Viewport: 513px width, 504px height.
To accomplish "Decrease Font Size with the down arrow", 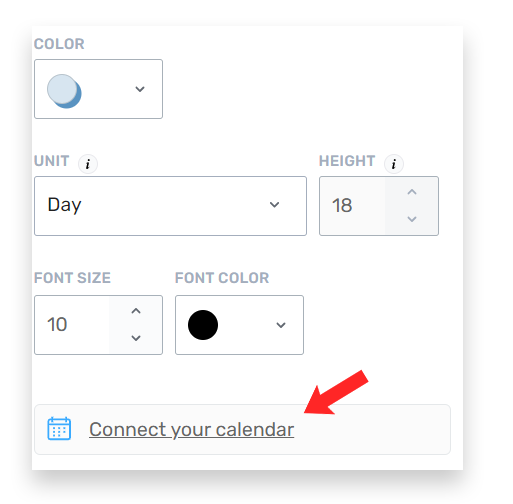I will (x=136, y=338).
